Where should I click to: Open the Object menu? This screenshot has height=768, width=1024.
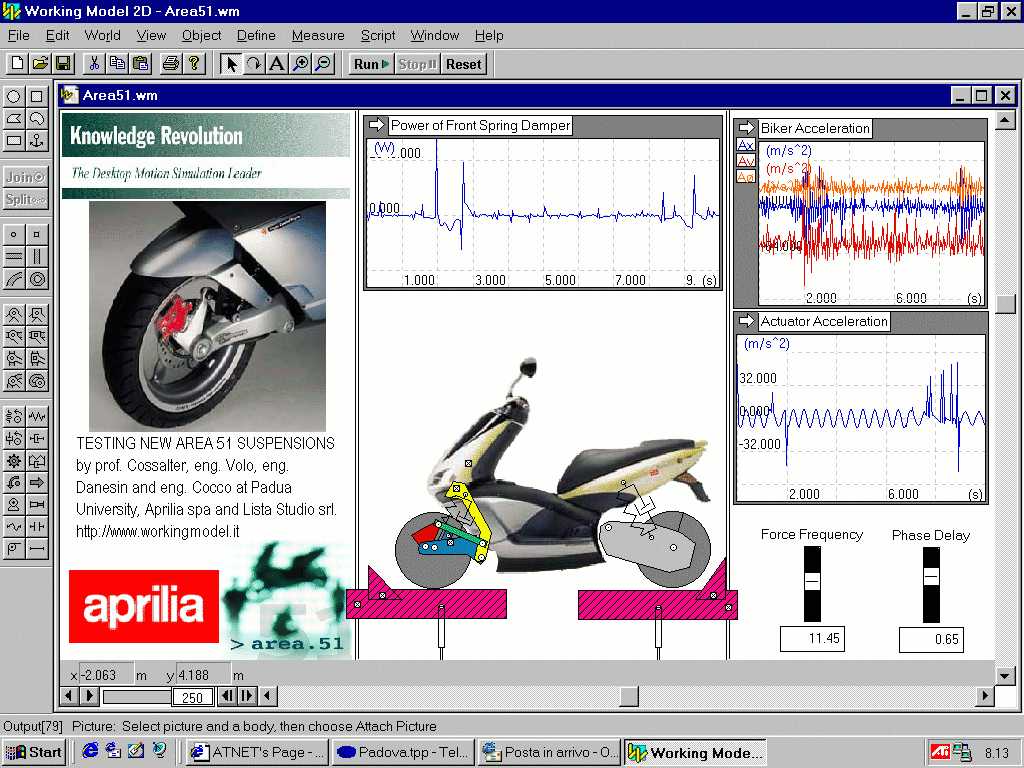tap(201, 35)
